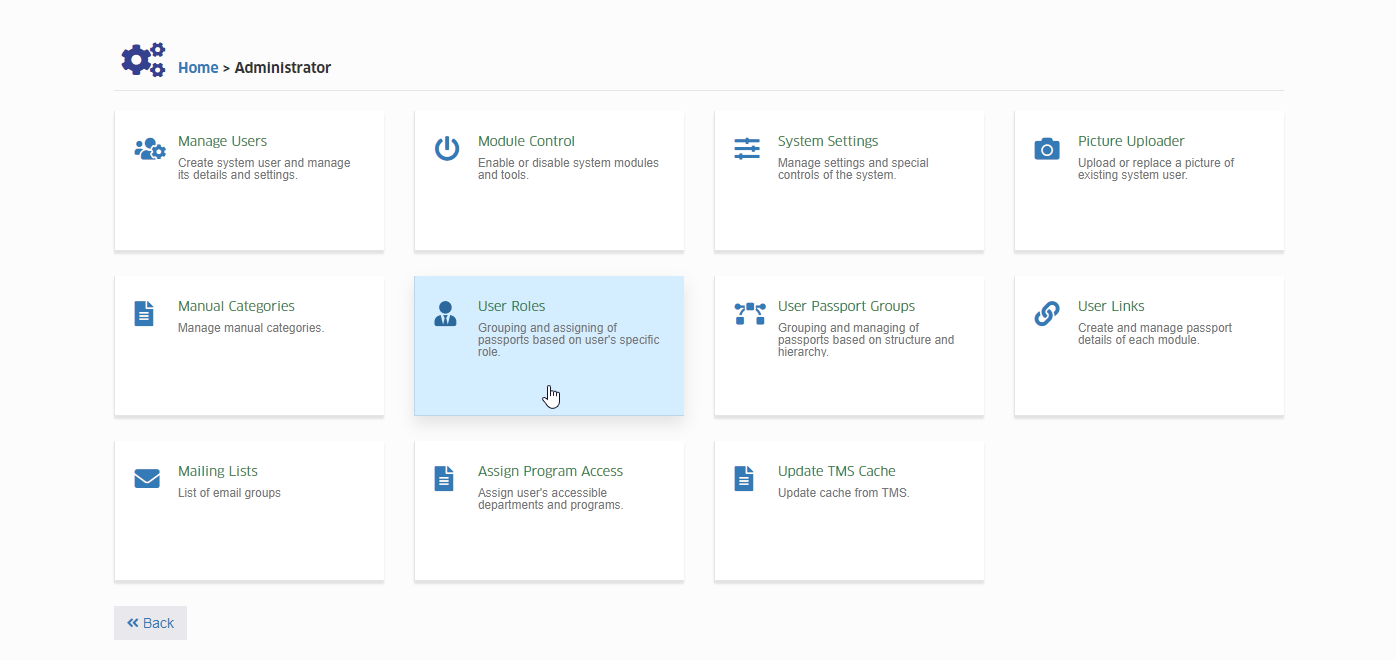
Task: Click the Manual Categories document icon
Action: (145, 313)
